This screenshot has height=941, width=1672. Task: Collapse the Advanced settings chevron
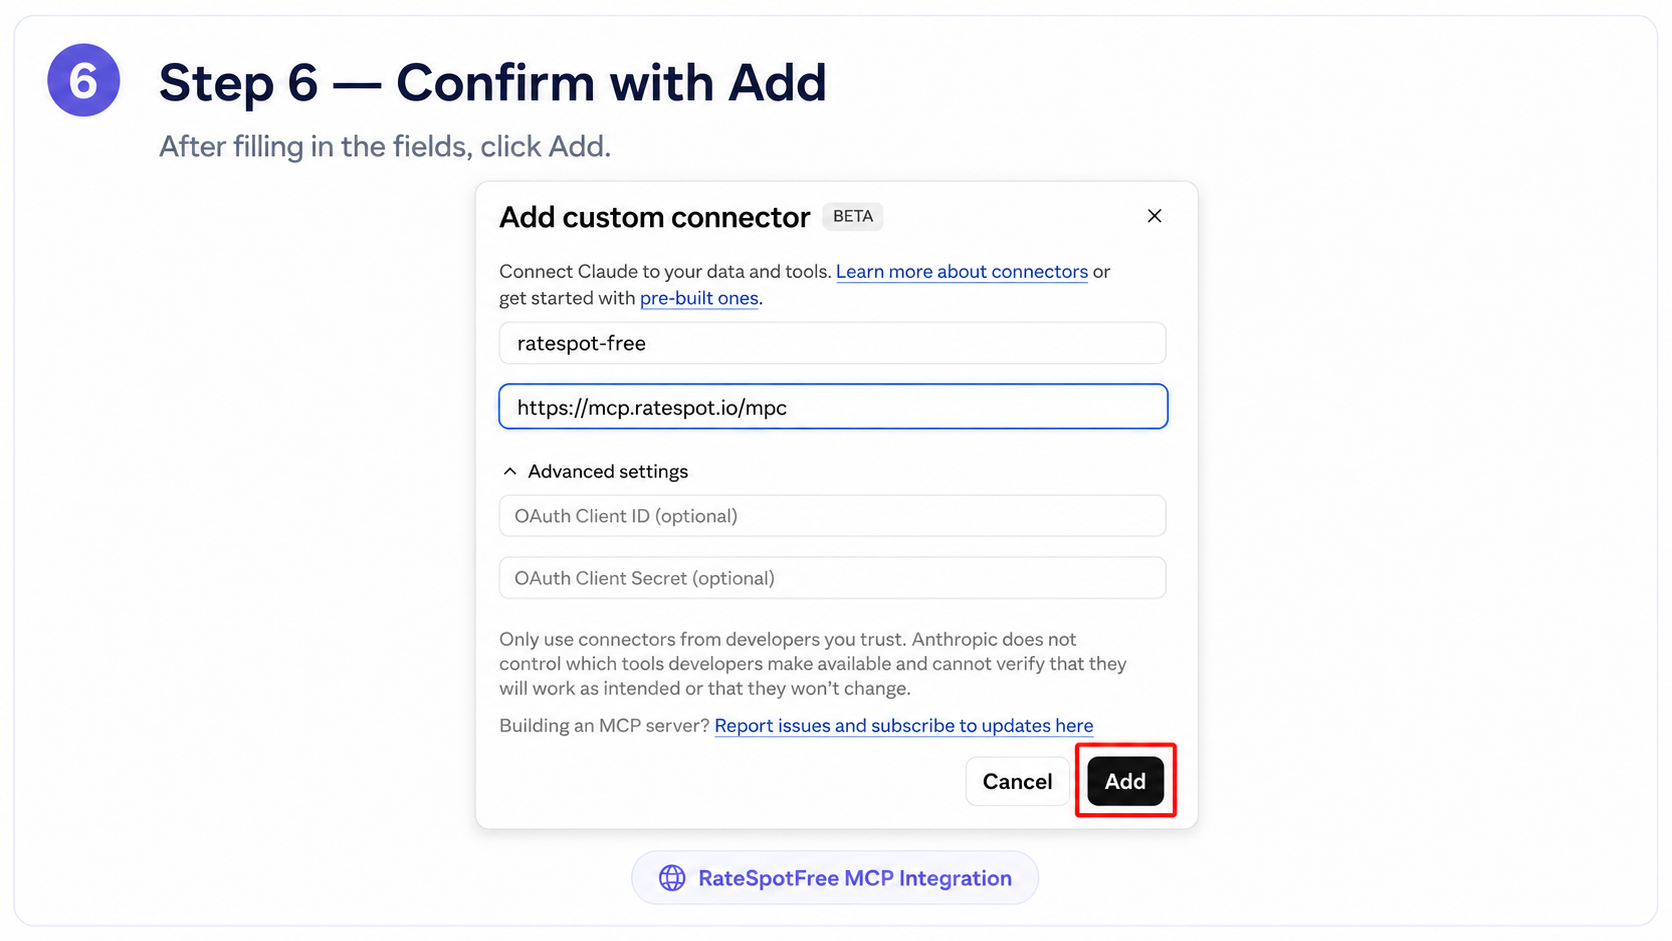tap(510, 471)
